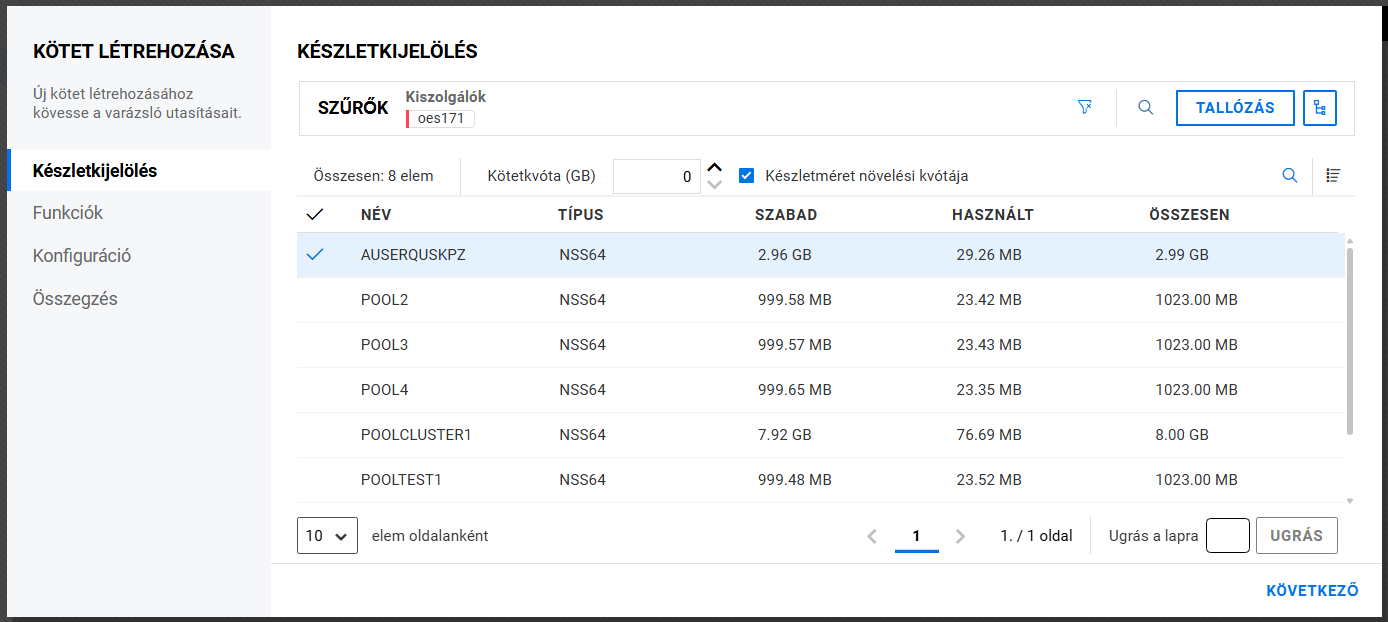1388x622 pixels.
Task: Deselect the AUSERQUSKPZ row checkmark
Action: 315,255
